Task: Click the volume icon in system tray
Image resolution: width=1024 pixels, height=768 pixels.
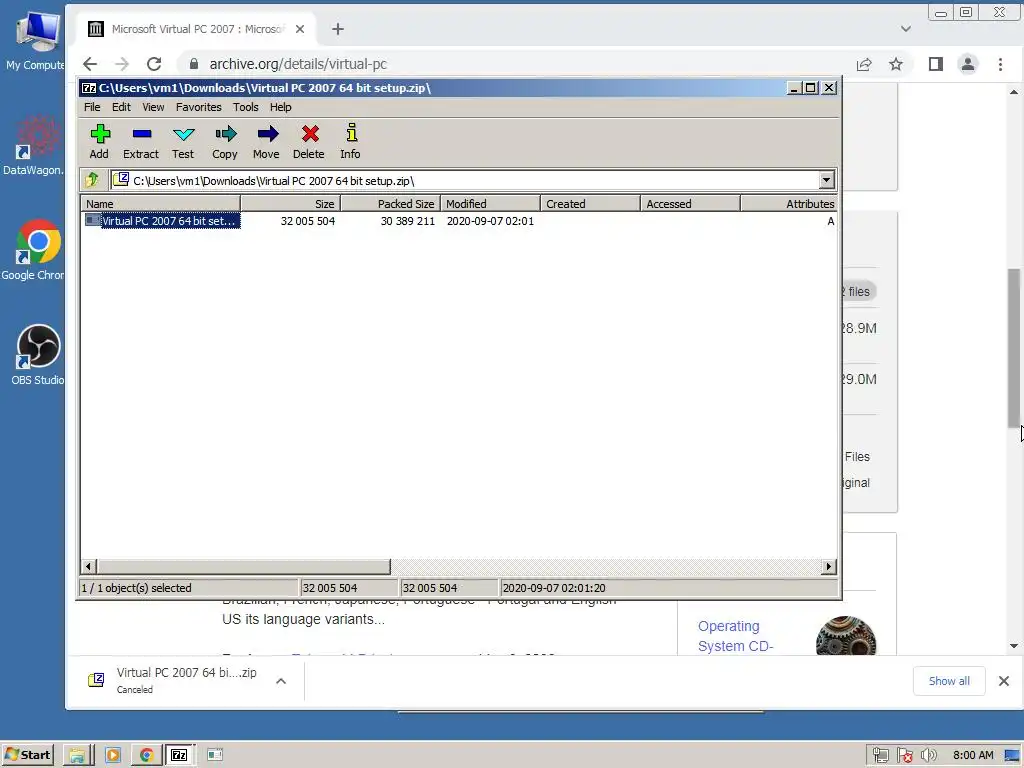Action: coord(928,756)
